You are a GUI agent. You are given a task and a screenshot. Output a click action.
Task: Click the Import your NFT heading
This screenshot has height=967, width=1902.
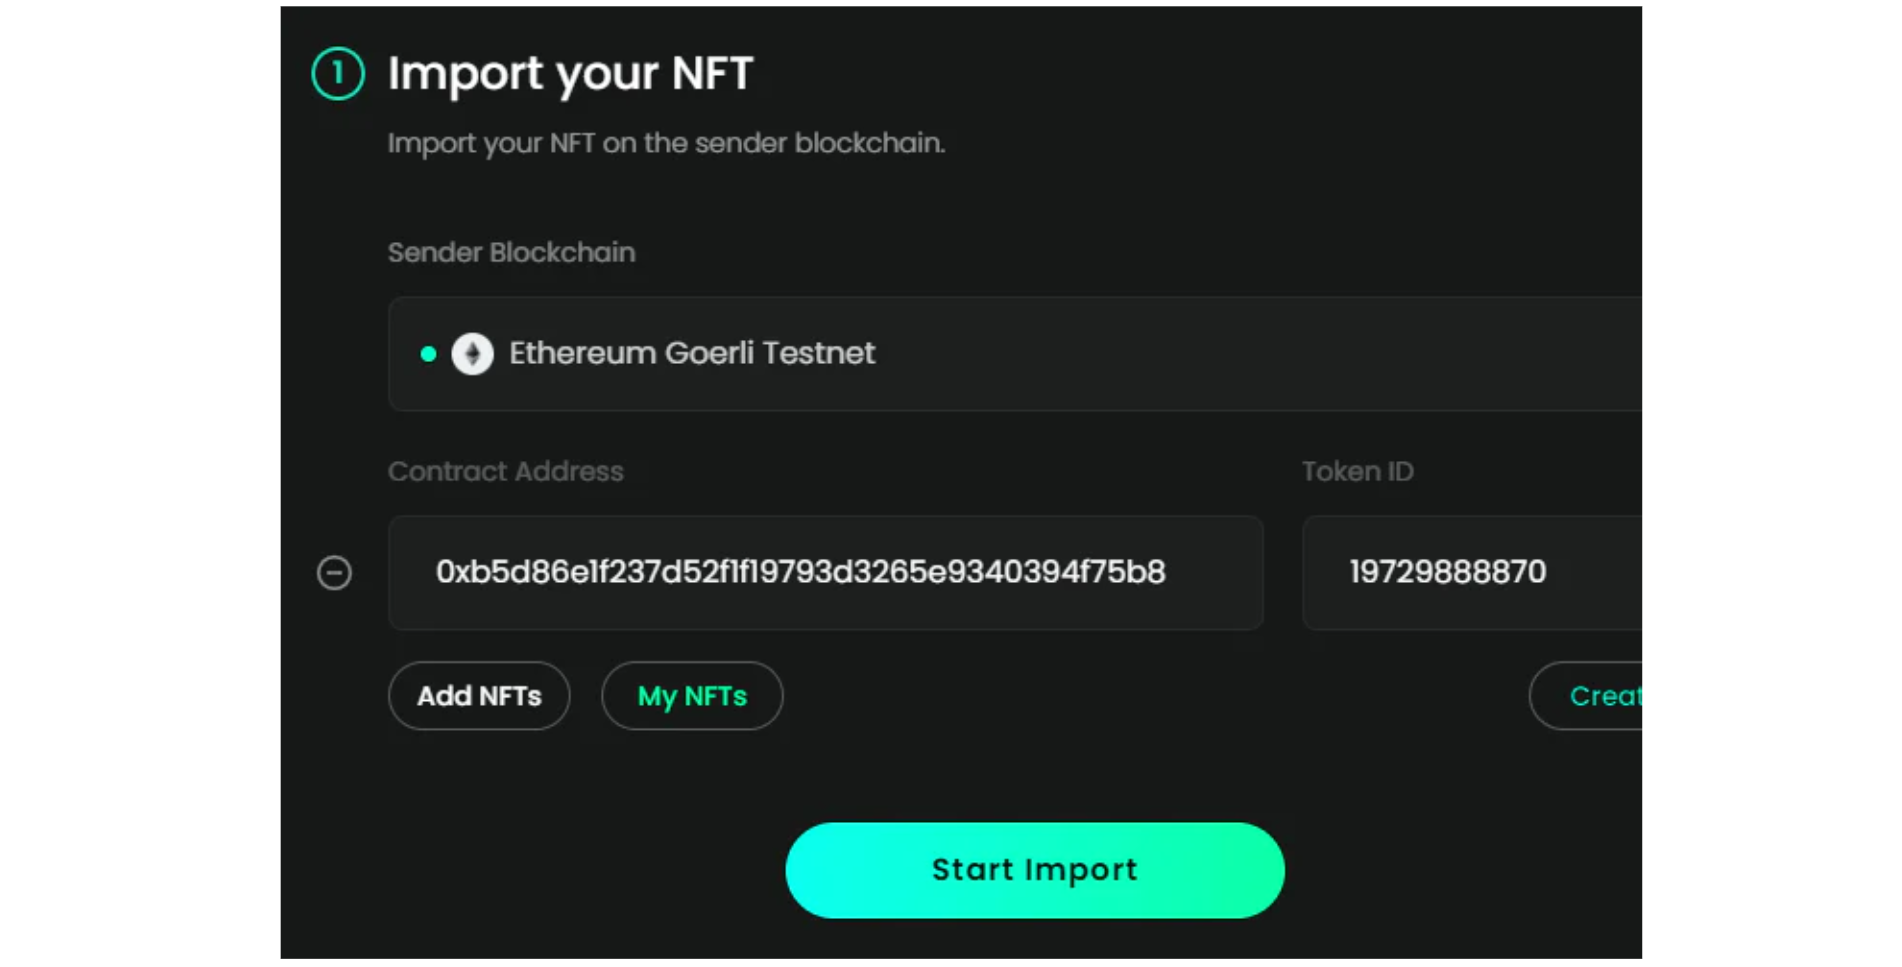tap(570, 74)
